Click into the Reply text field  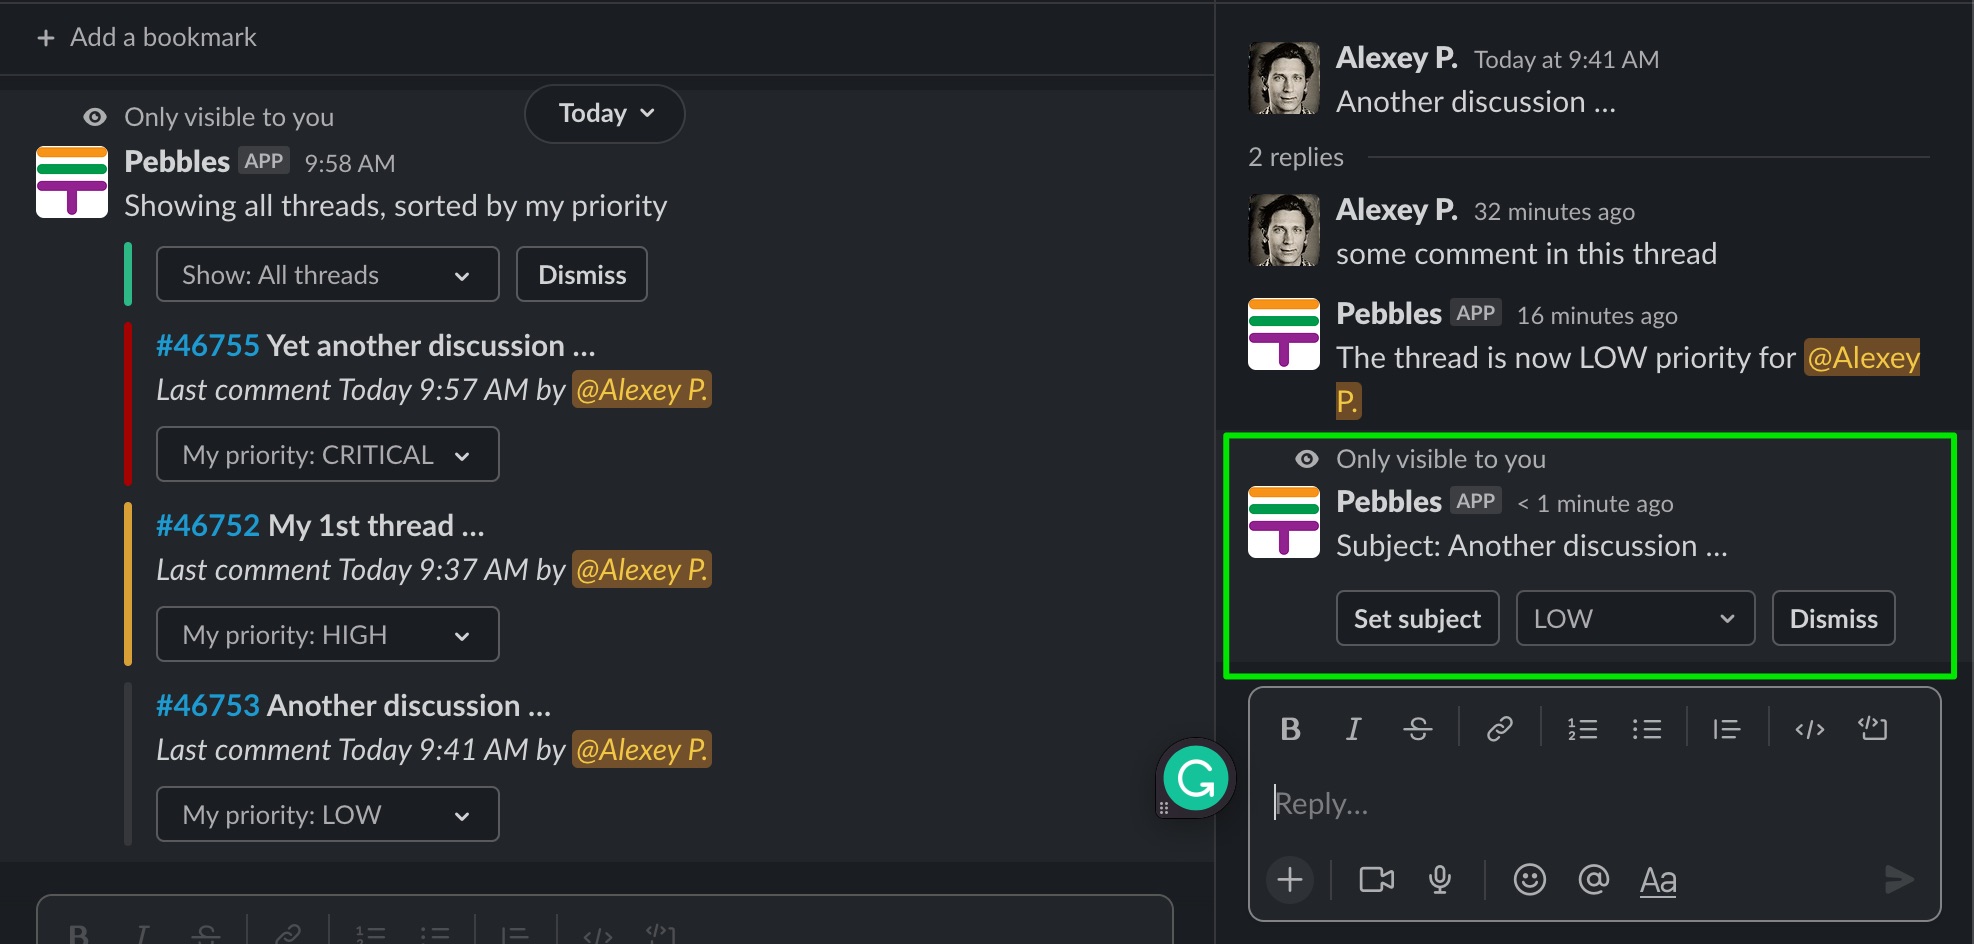click(1594, 803)
